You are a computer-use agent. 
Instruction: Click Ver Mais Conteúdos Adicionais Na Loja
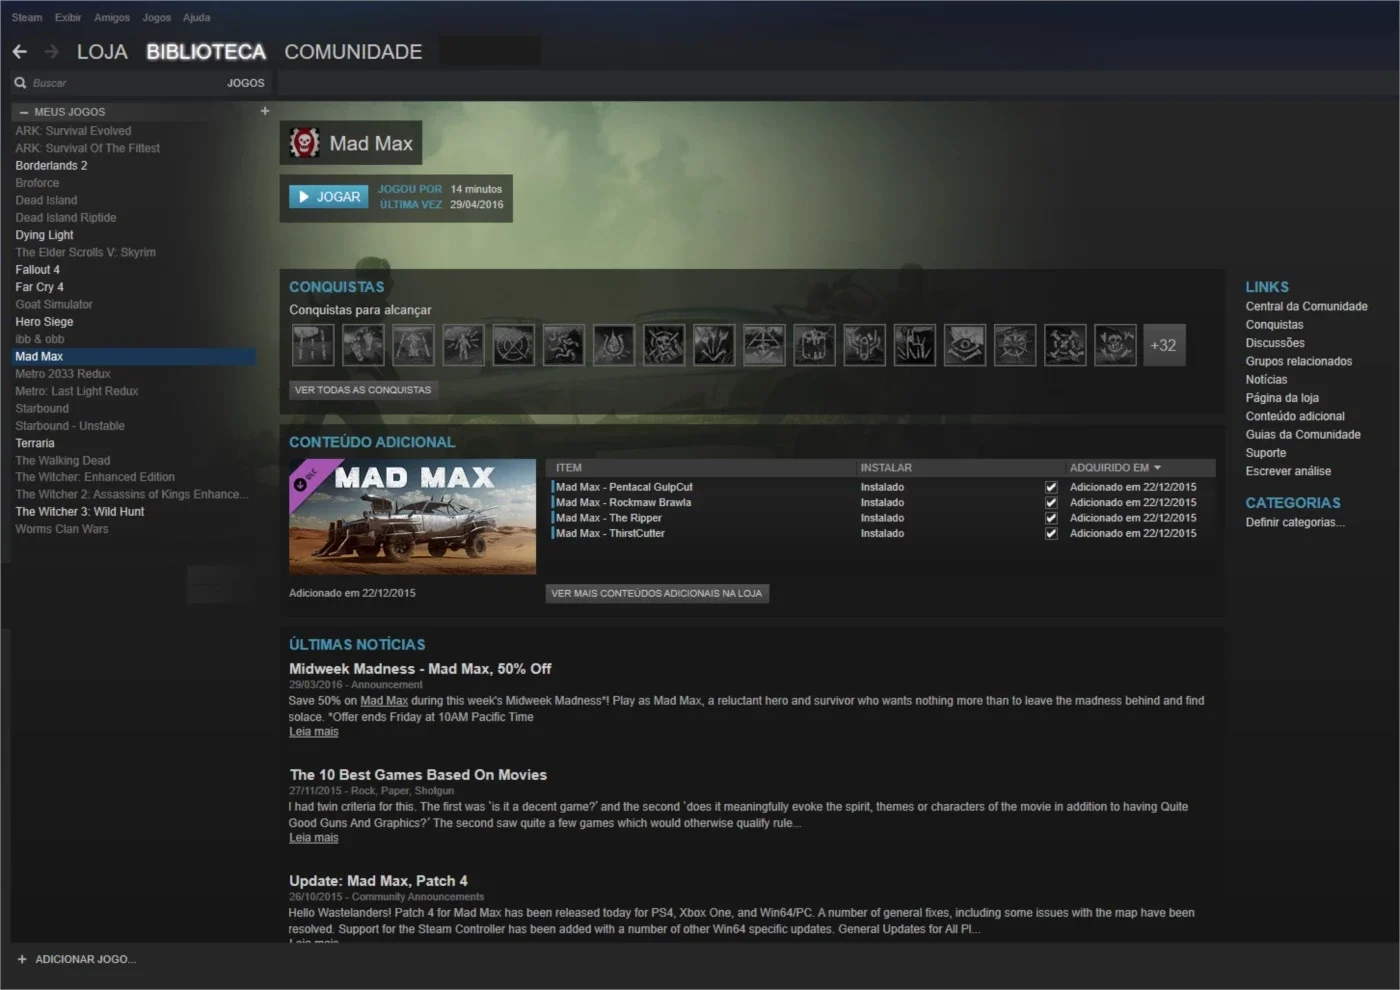[657, 593]
